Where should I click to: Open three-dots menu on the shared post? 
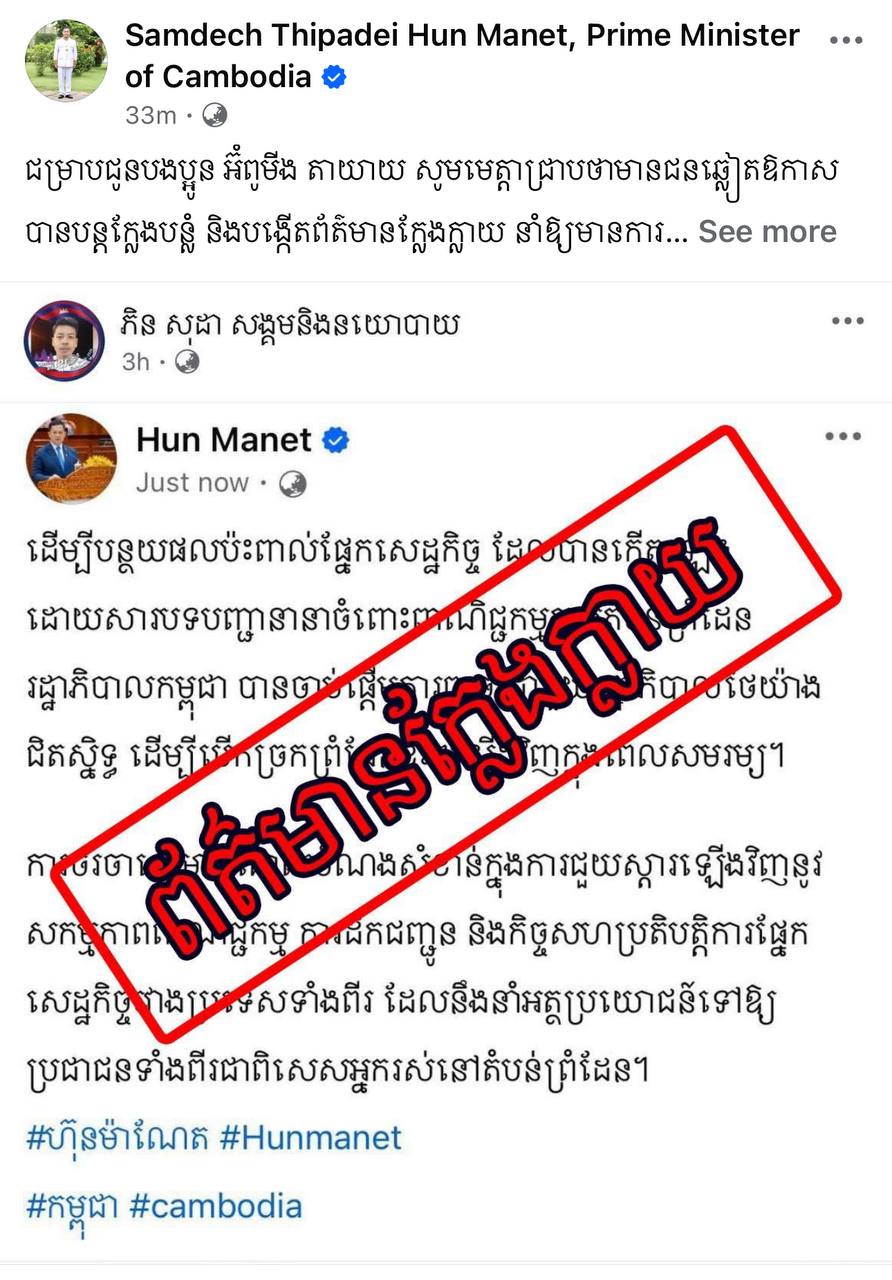pyautogui.click(x=846, y=321)
